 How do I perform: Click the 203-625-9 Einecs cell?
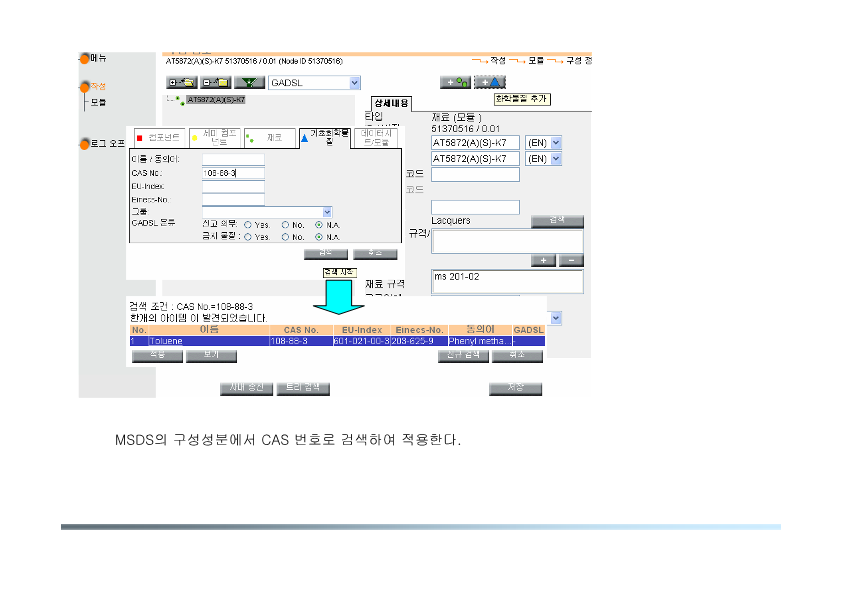[x=419, y=341]
